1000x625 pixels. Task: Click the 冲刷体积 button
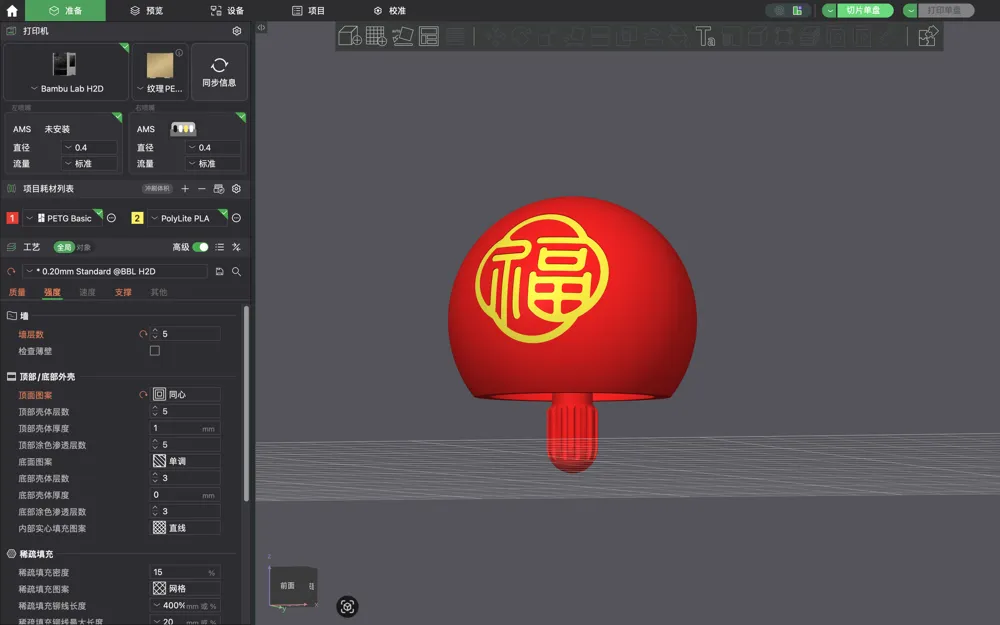[157, 189]
